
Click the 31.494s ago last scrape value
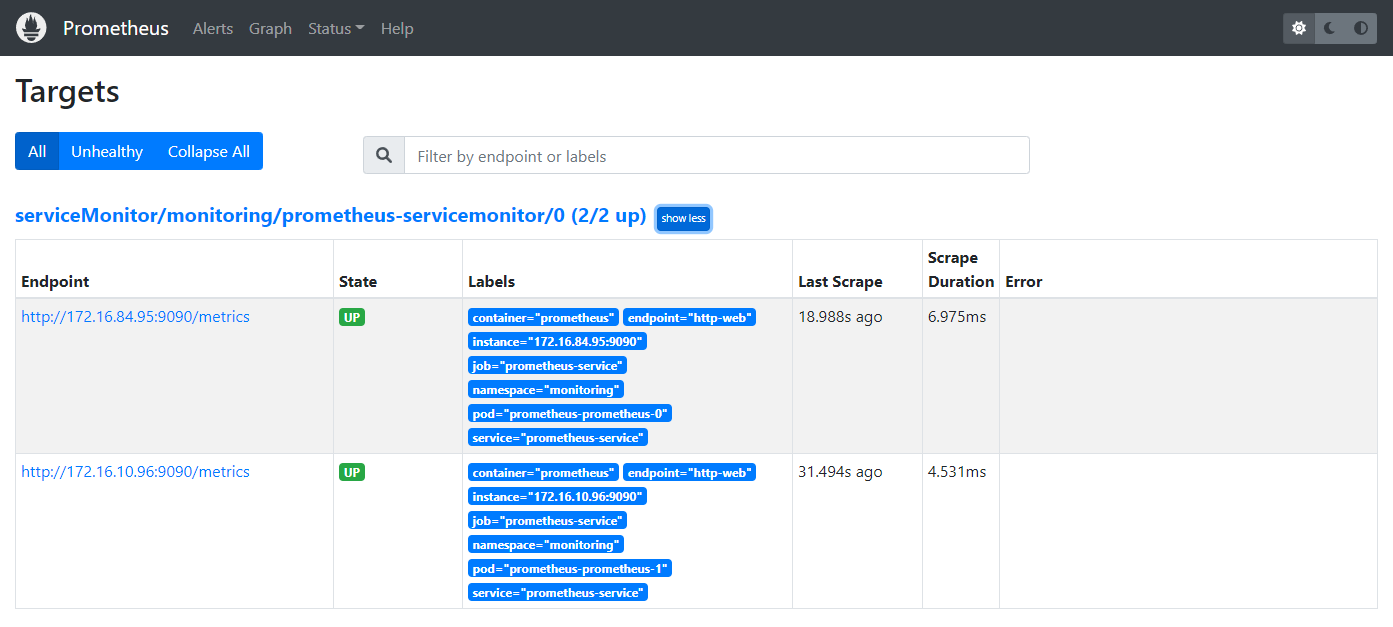coord(840,471)
